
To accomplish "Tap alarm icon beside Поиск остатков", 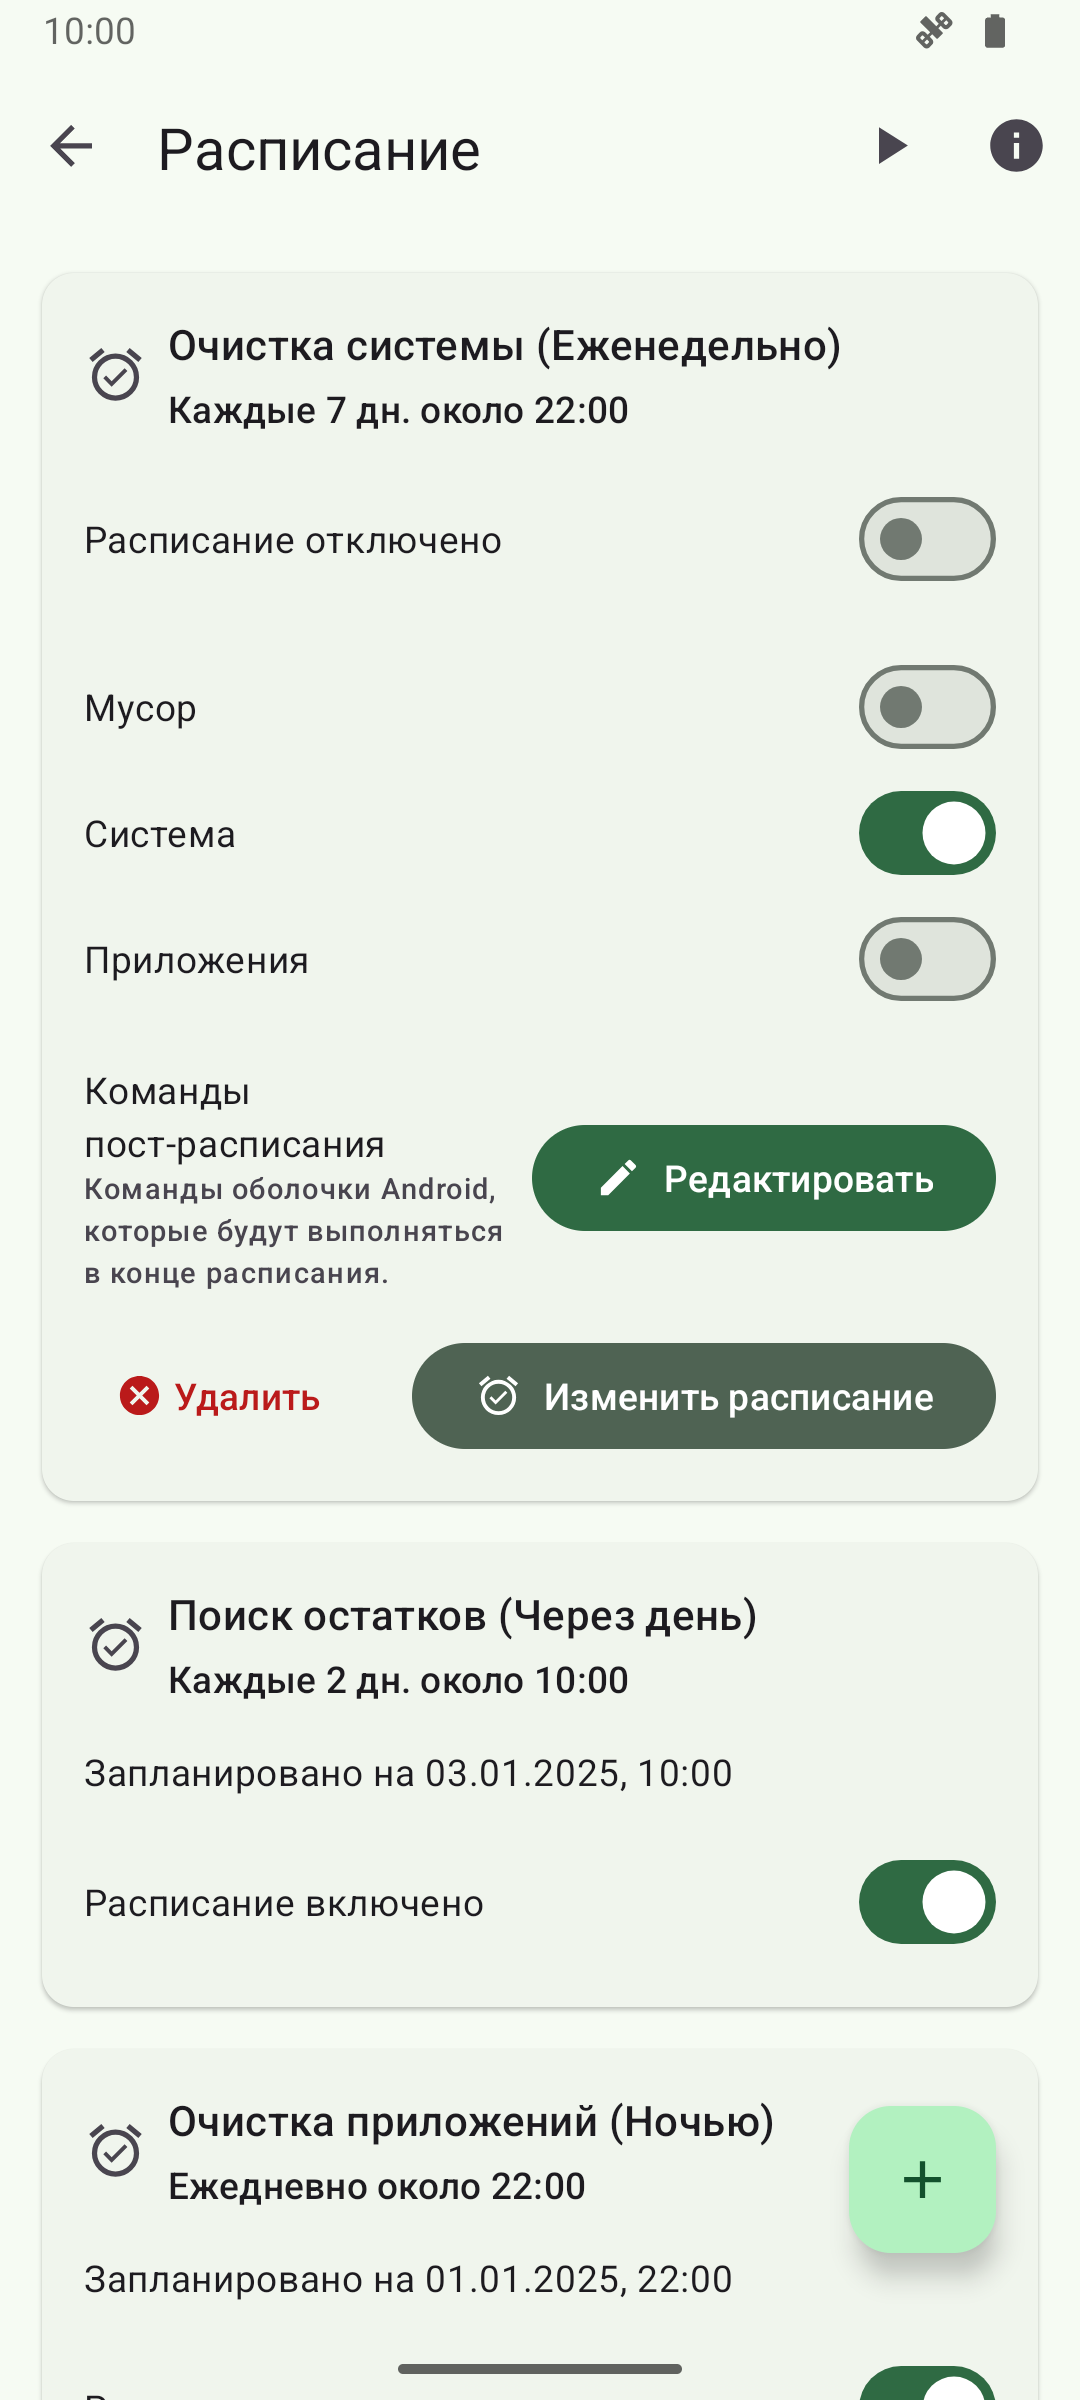I will [116, 1645].
